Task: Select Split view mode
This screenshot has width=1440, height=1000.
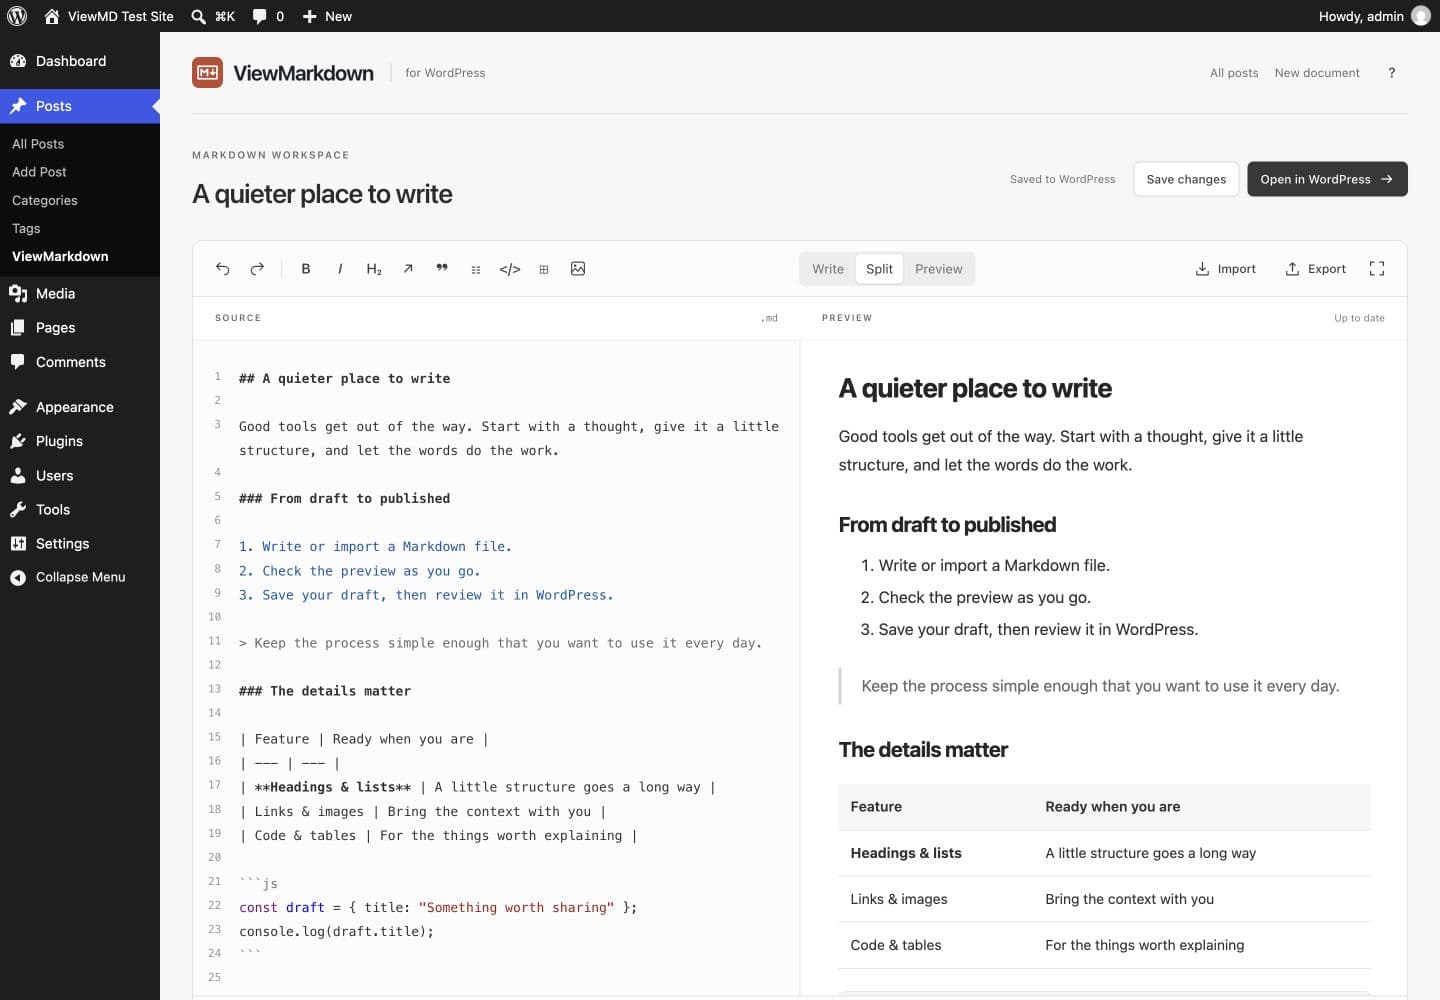Action: point(879,269)
